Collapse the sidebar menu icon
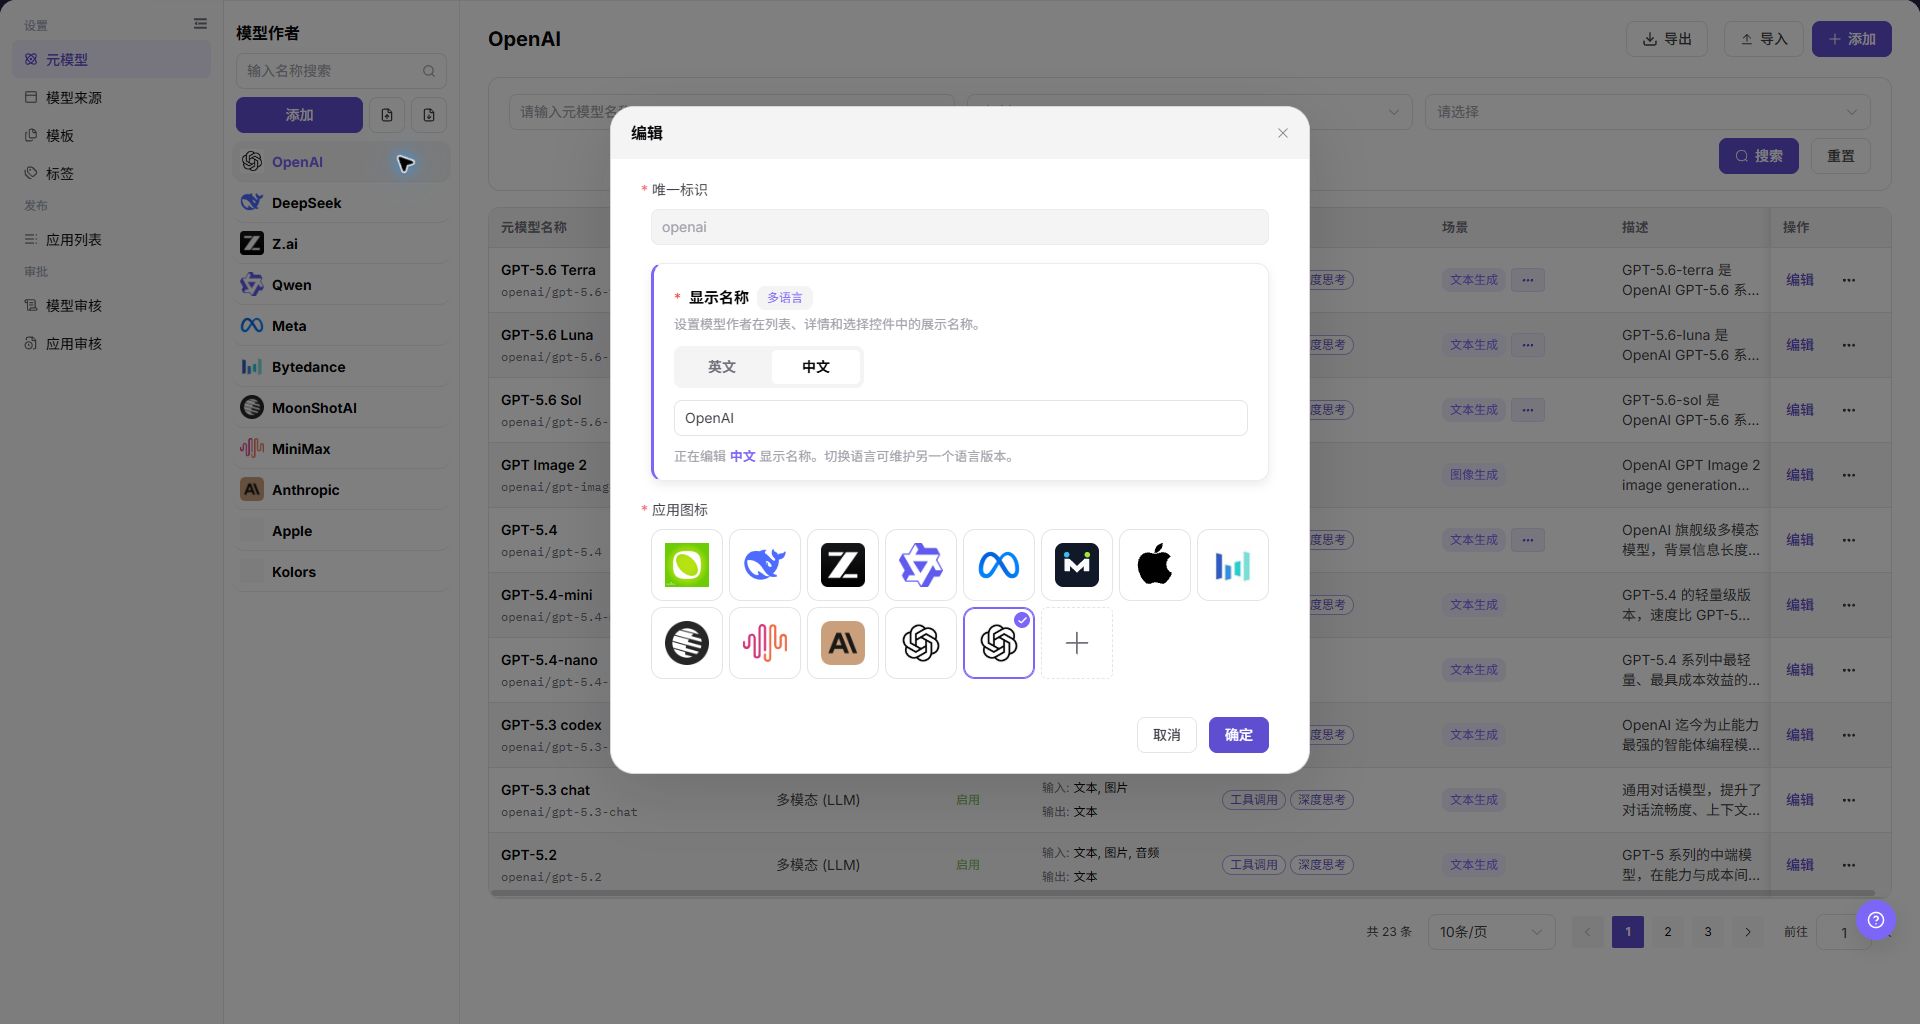Viewport: 1920px width, 1024px height. click(x=200, y=24)
